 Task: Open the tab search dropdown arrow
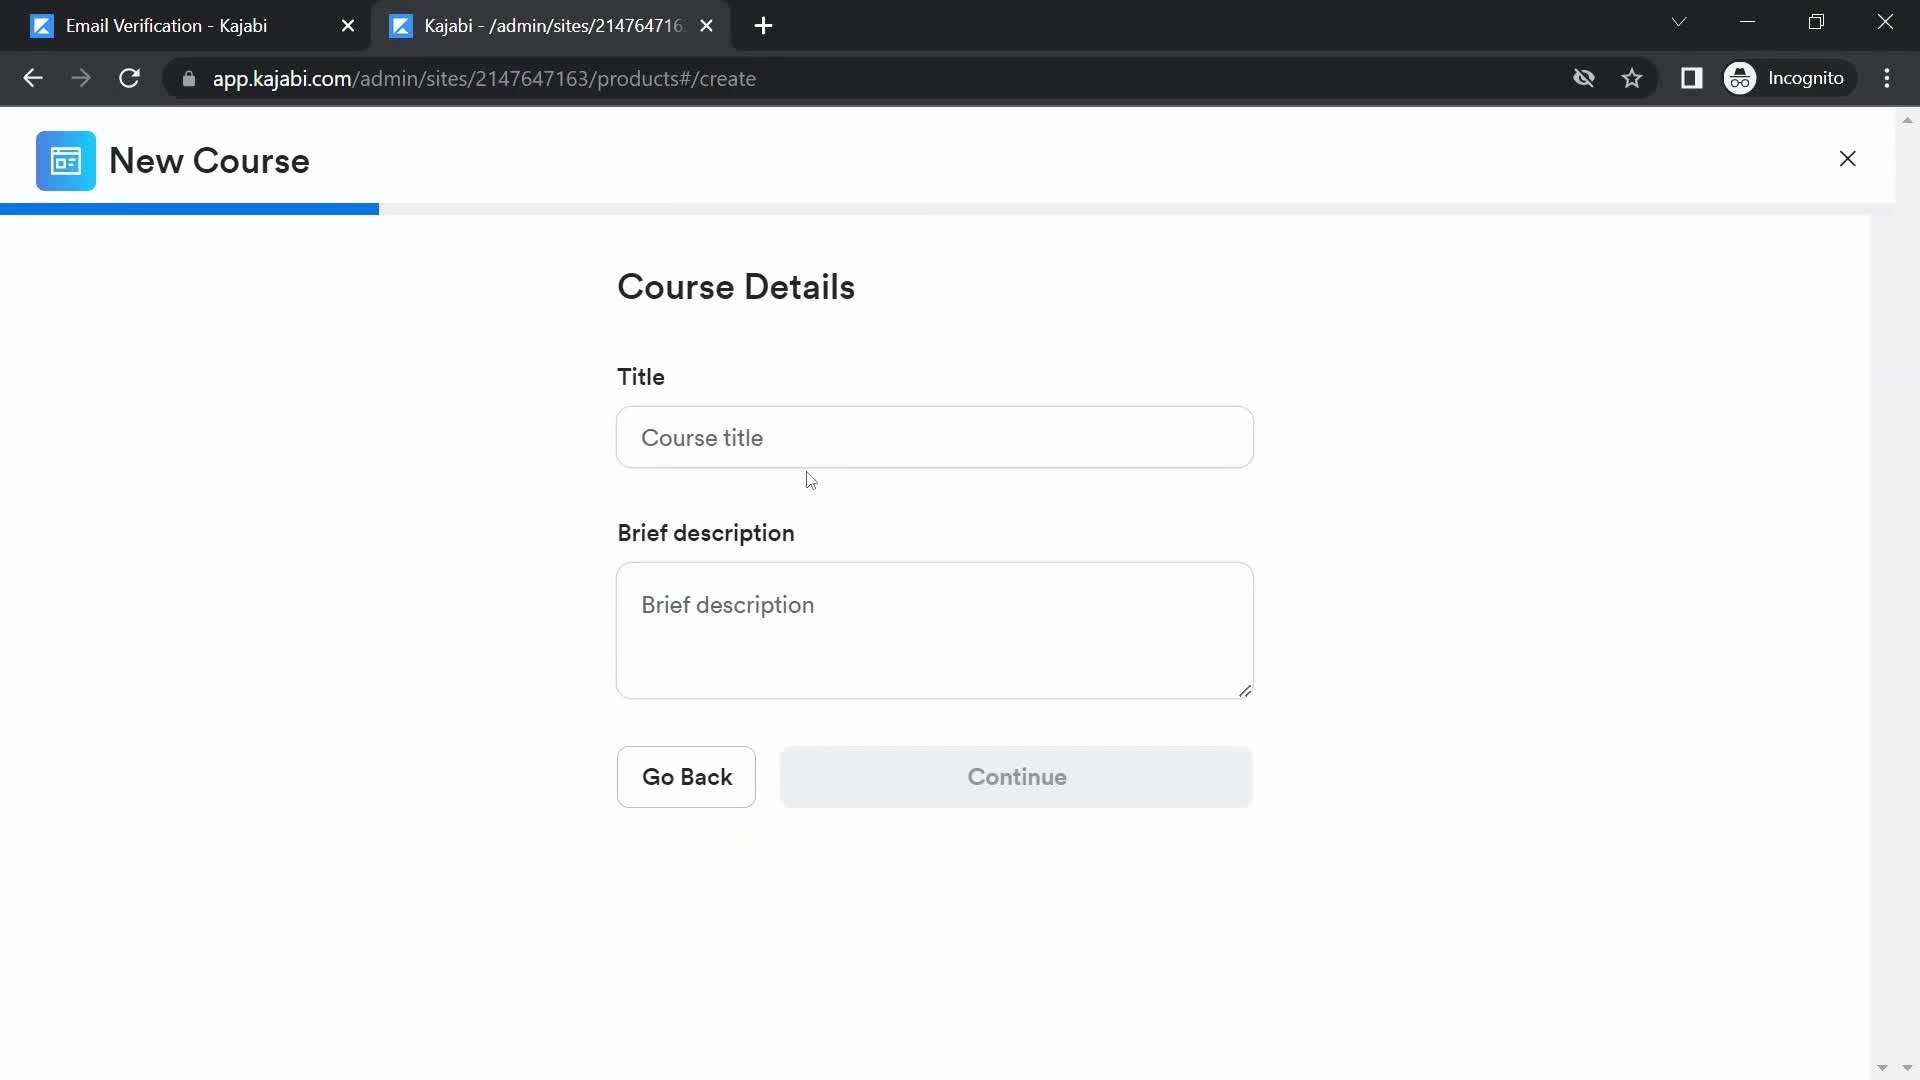pyautogui.click(x=1679, y=22)
